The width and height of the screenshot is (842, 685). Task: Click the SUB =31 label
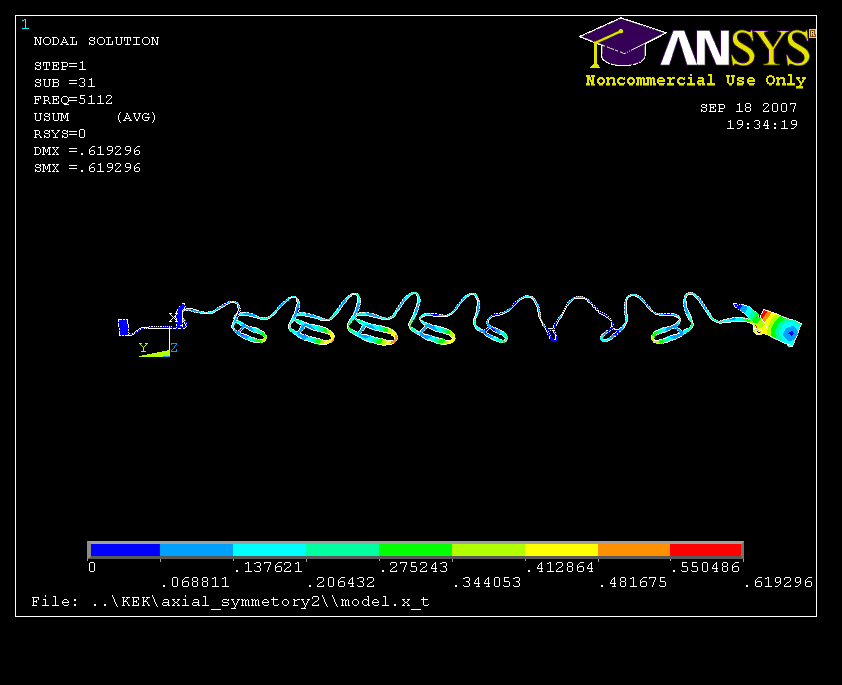[64, 83]
